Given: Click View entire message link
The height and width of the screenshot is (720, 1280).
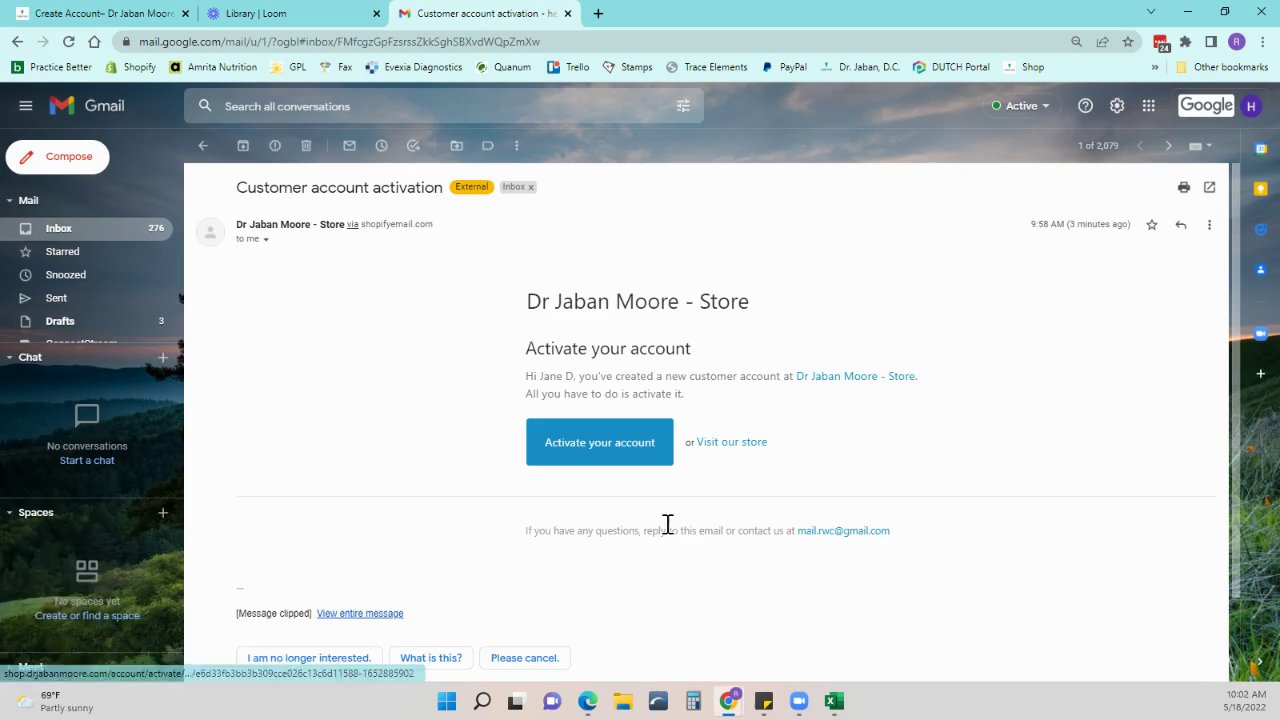Looking at the screenshot, I should click(360, 614).
